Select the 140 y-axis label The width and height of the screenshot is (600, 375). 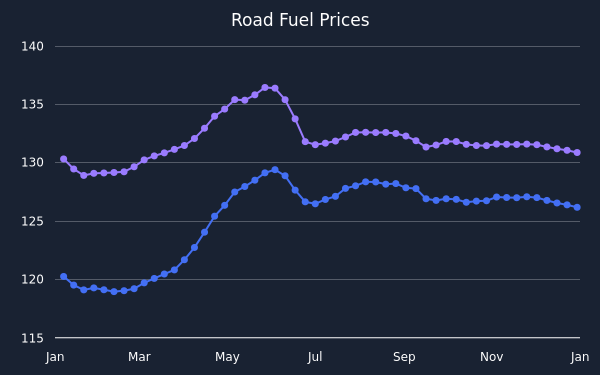point(33,47)
